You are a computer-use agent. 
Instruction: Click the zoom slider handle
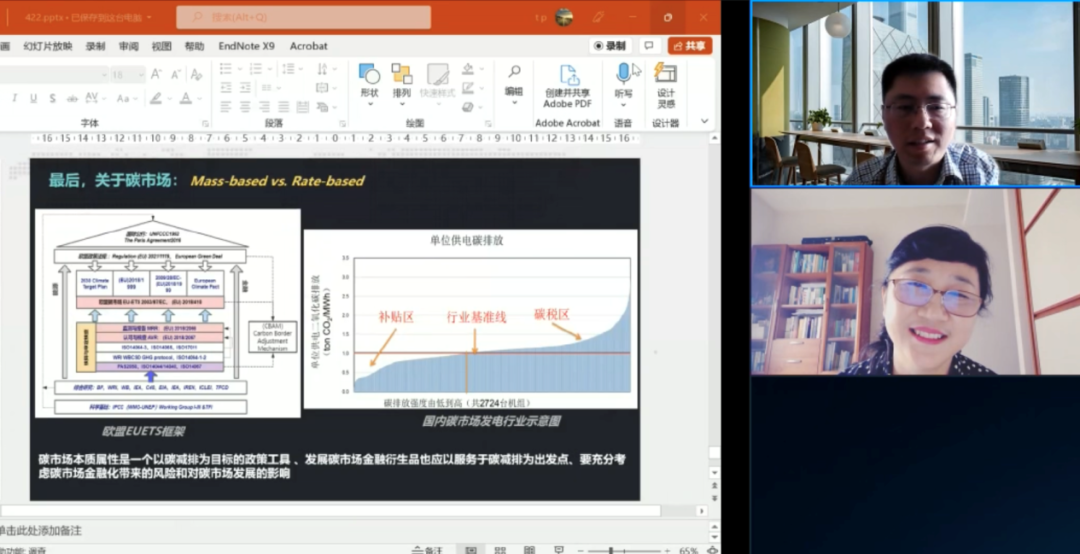click(x=610, y=551)
